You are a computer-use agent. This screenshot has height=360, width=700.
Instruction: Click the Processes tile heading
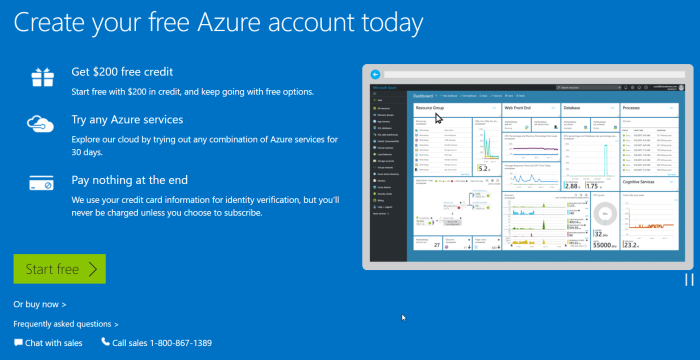631,108
